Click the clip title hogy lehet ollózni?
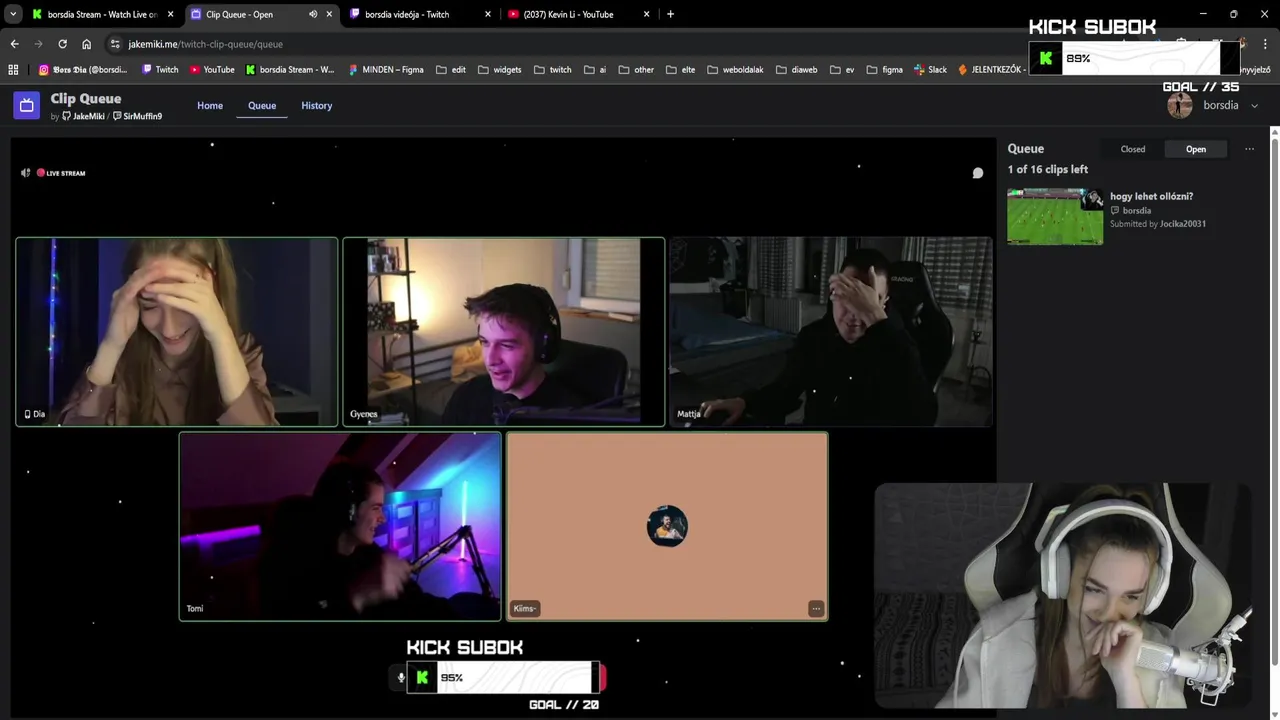1280x720 pixels. pyautogui.click(x=1151, y=196)
